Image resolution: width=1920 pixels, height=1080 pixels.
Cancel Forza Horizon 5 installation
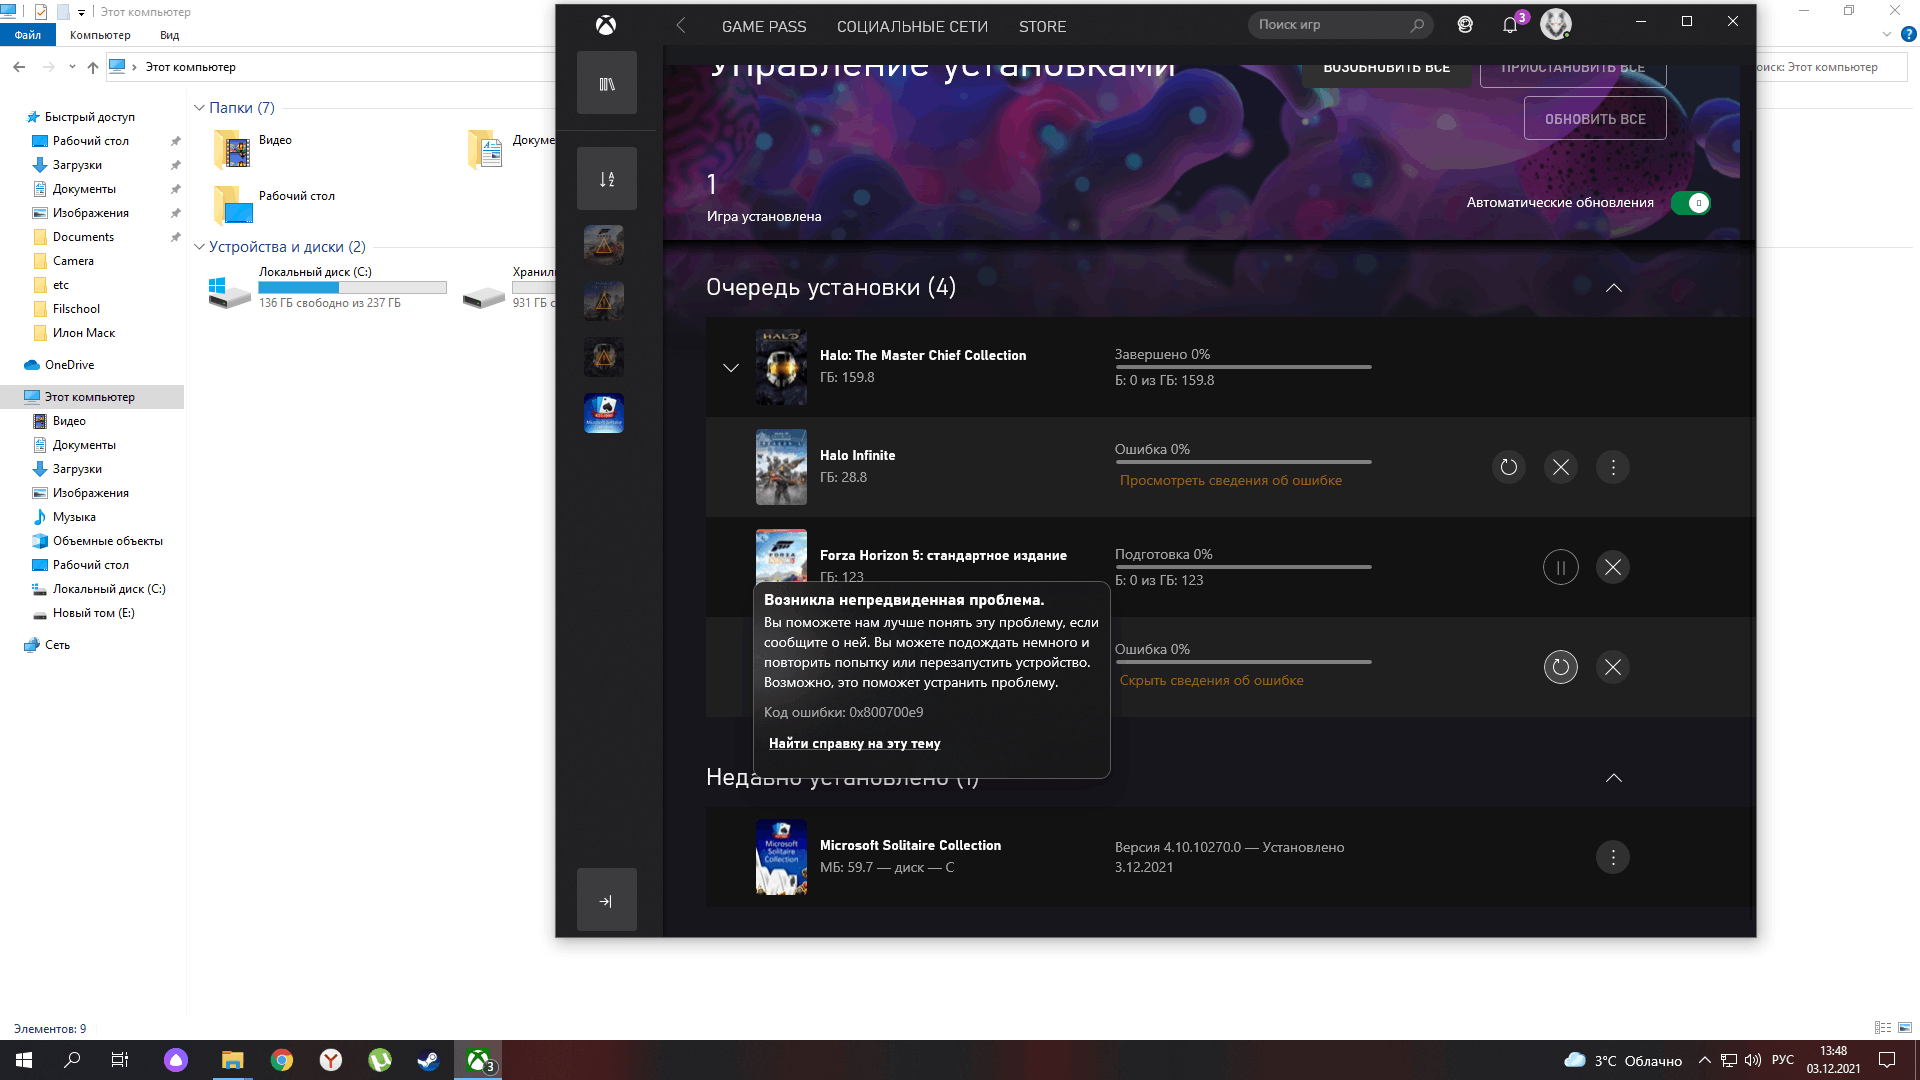coord(1613,567)
